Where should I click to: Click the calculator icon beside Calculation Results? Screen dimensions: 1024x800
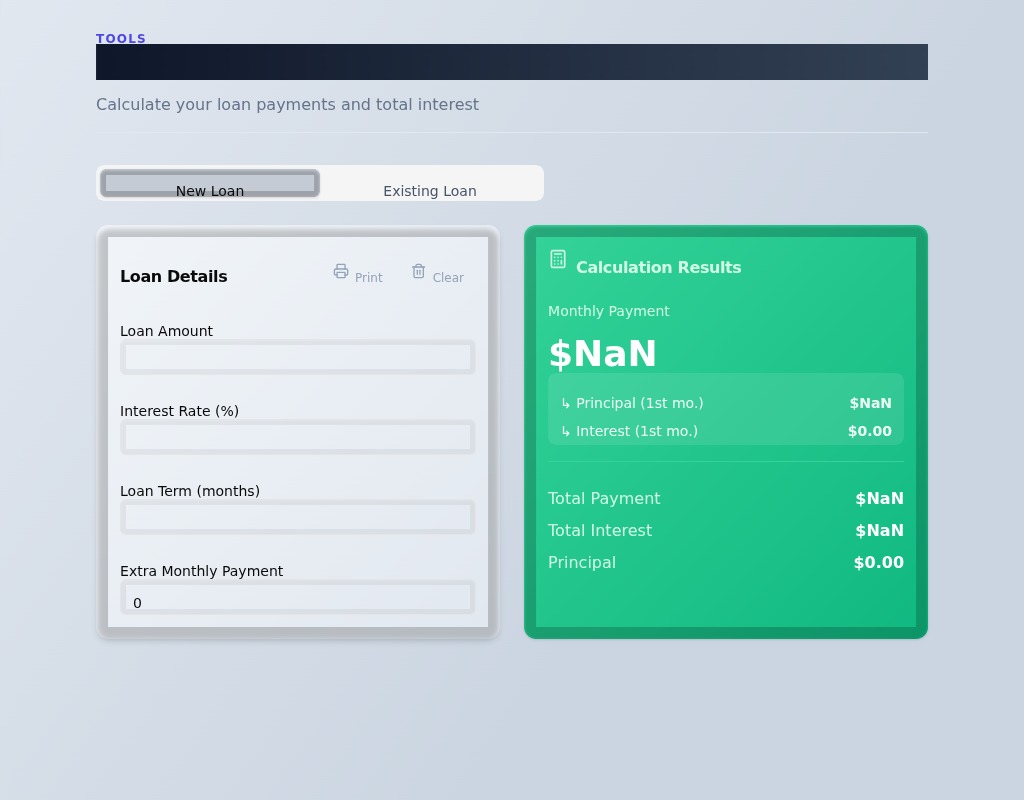[x=558, y=259]
